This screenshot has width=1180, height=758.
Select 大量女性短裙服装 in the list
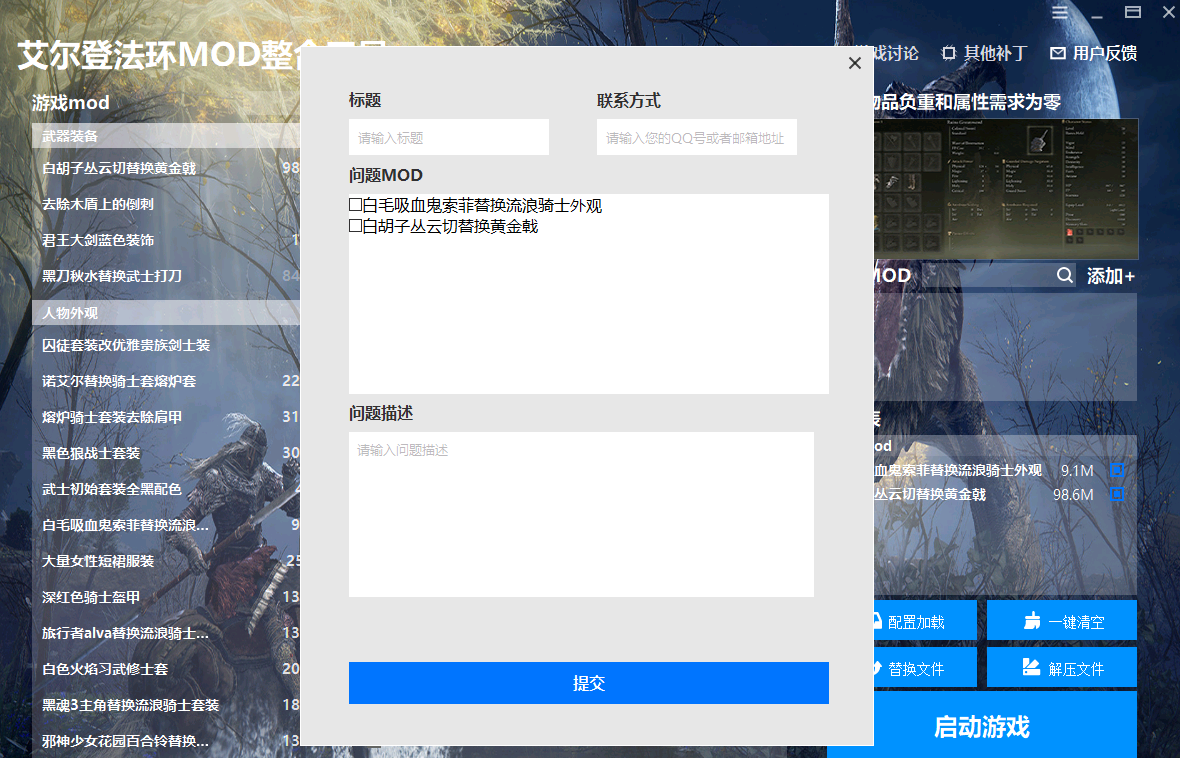coord(98,562)
